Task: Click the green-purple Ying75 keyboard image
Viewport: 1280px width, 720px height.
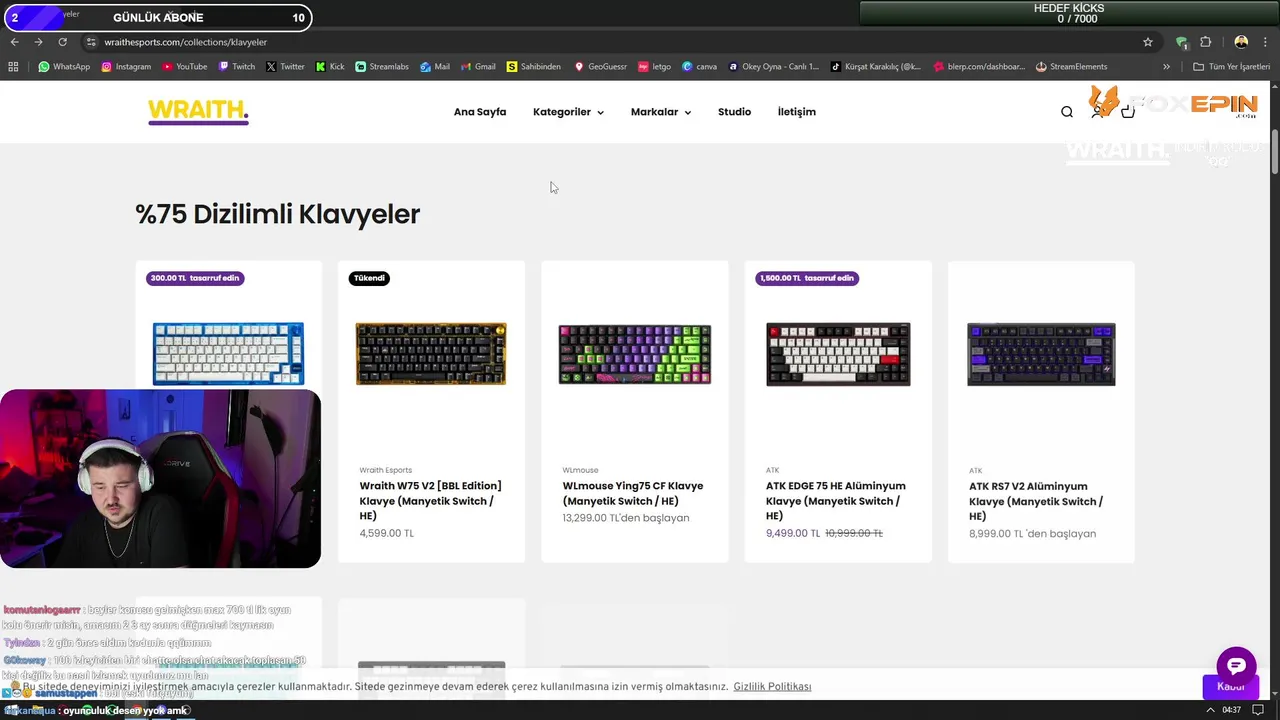Action: point(635,354)
